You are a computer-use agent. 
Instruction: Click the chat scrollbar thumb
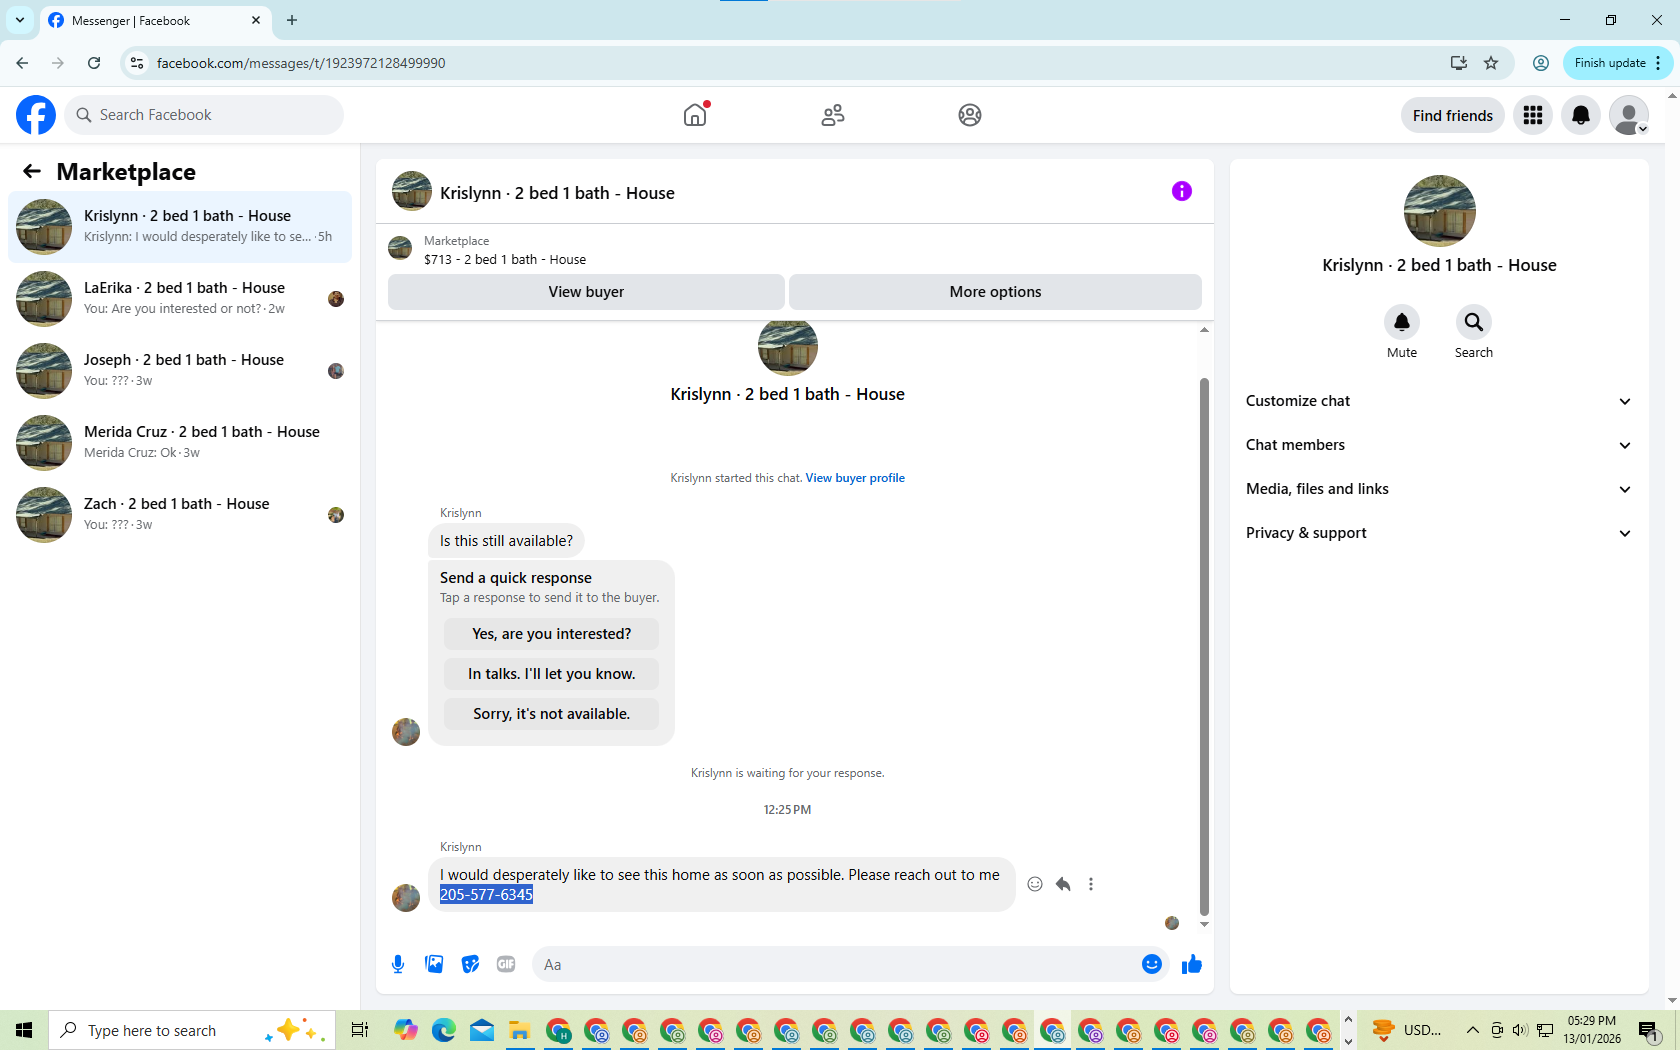(x=1204, y=646)
